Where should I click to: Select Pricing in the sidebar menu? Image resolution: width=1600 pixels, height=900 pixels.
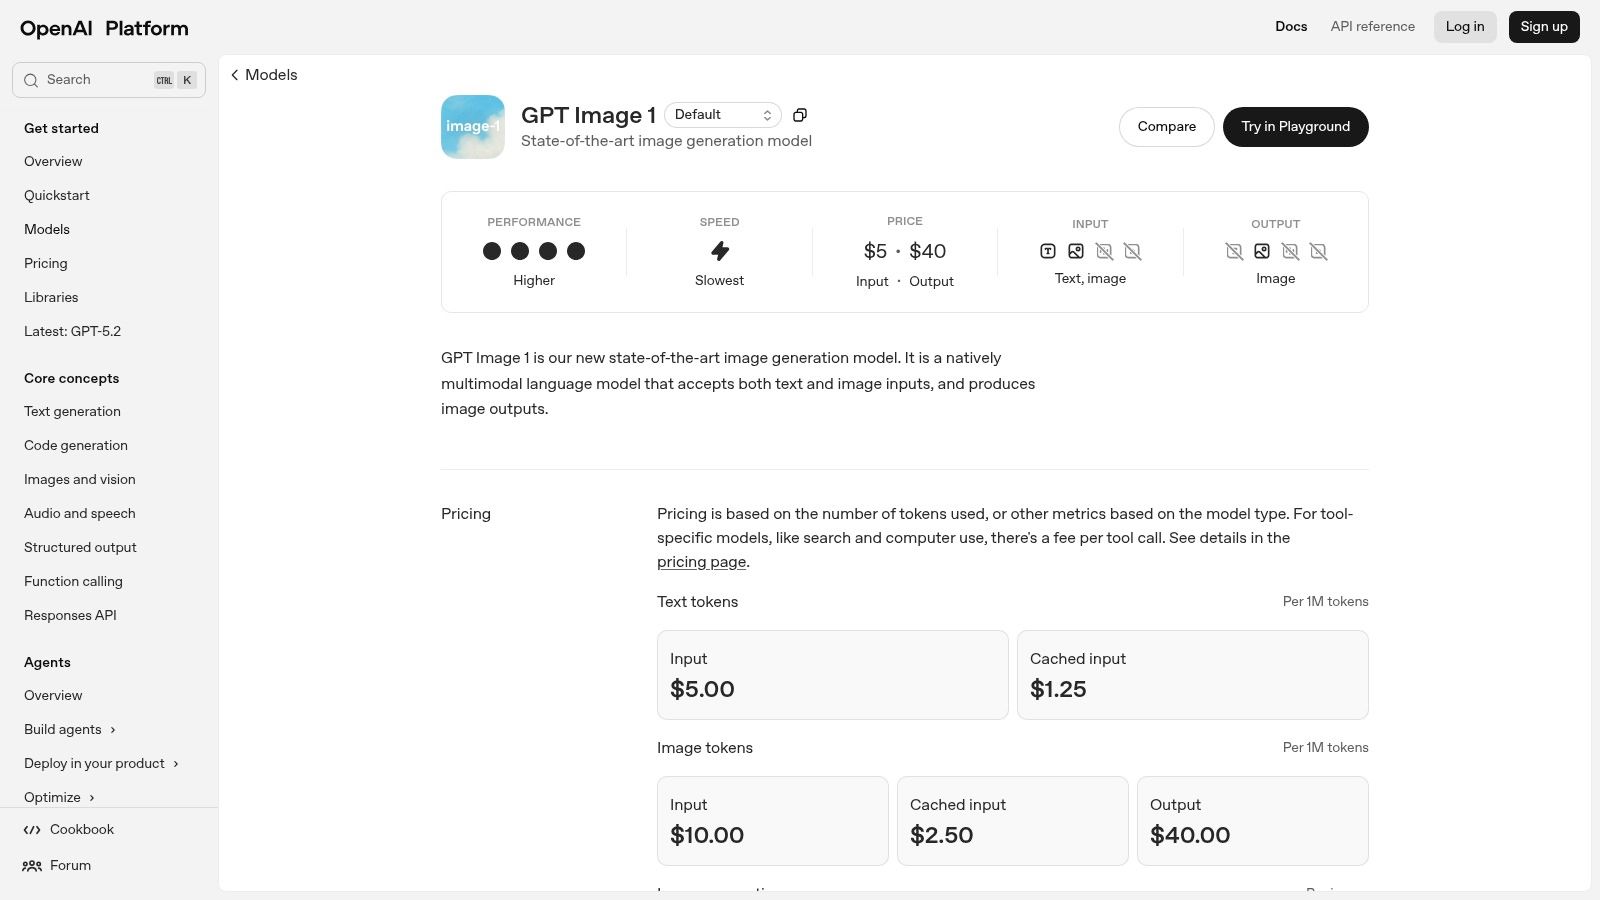[x=46, y=263]
